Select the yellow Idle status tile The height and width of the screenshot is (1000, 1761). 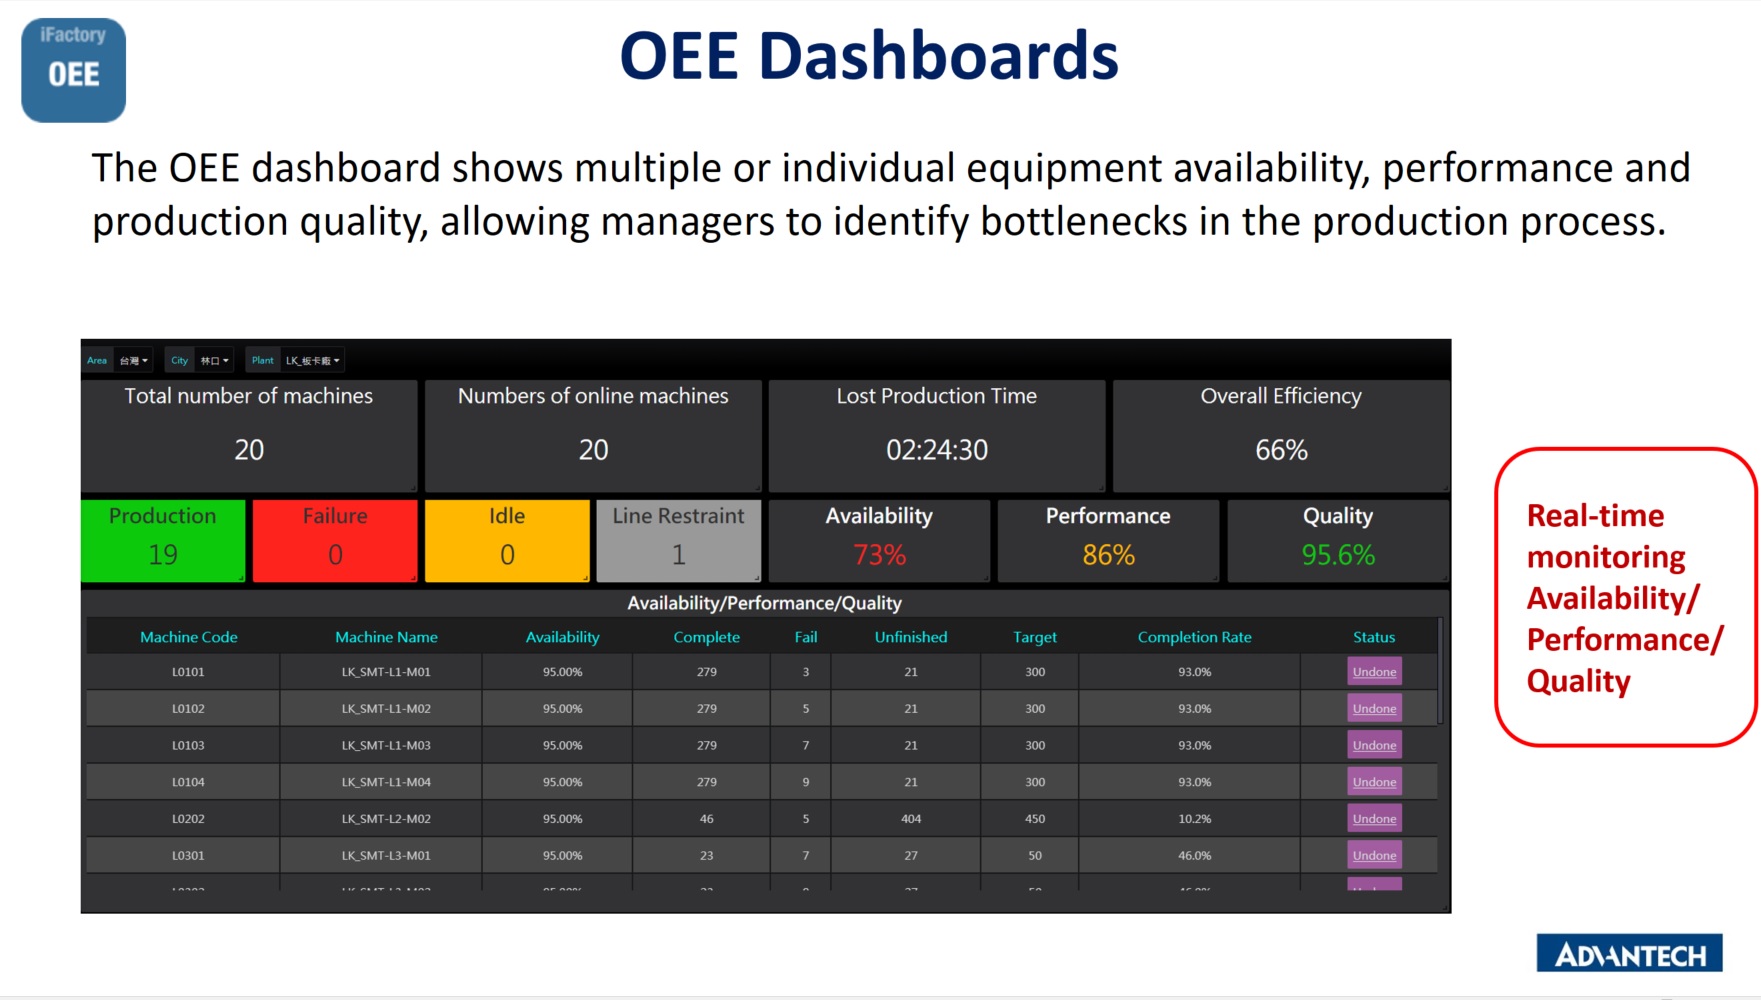(x=507, y=540)
